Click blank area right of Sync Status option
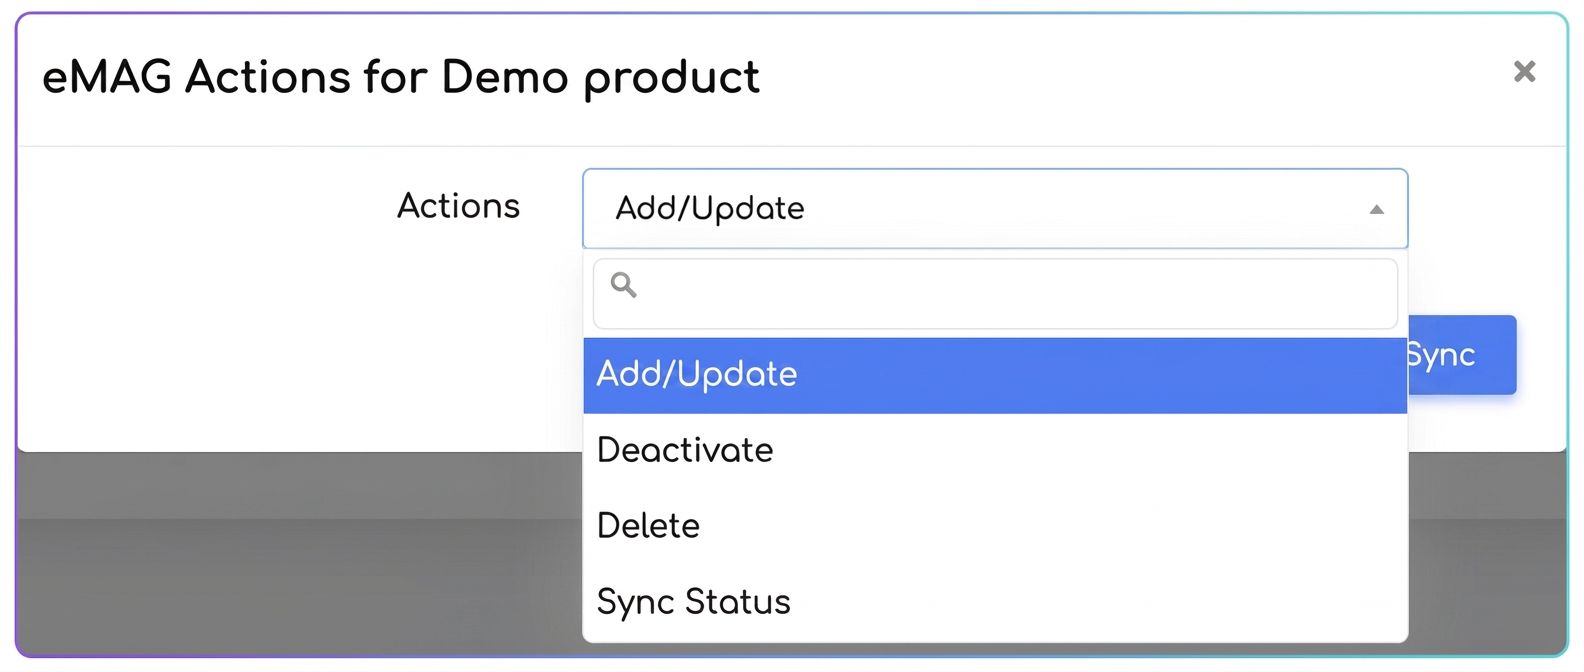 click(x=1100, y=602)
